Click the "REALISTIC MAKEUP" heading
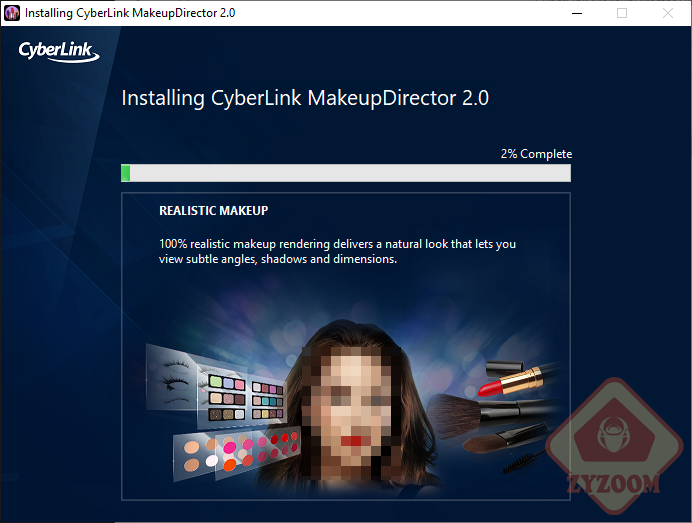 214,211
